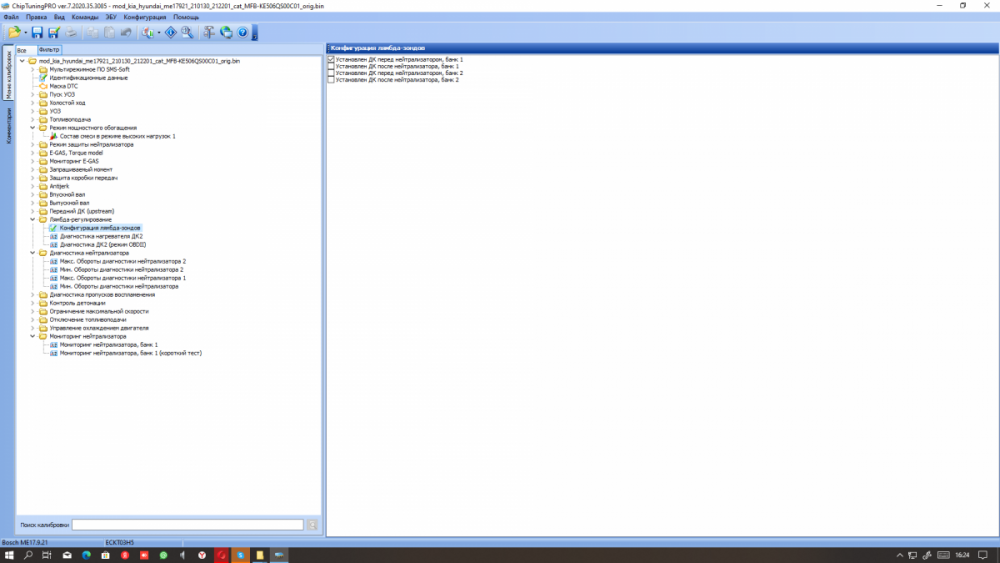Select Диагностика ДК2 (режим OBDII) item

103,245
